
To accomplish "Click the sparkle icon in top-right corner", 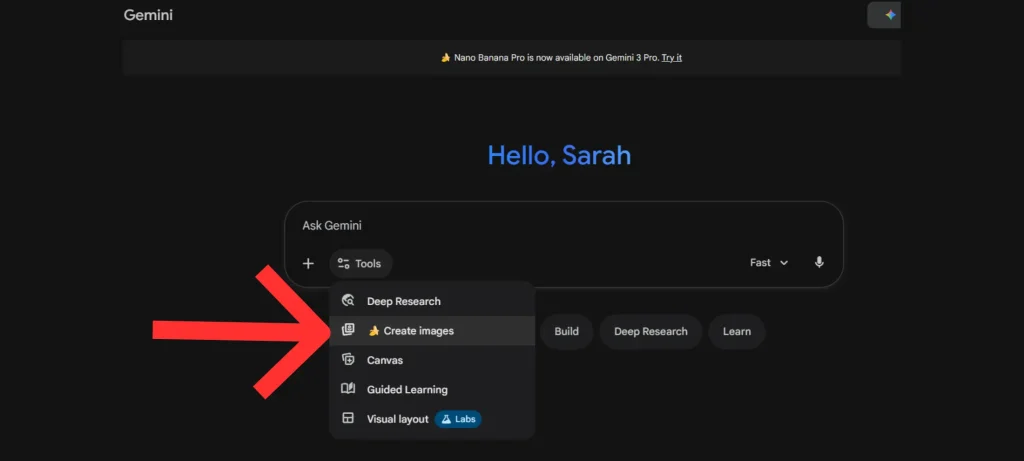I will 889,15.
